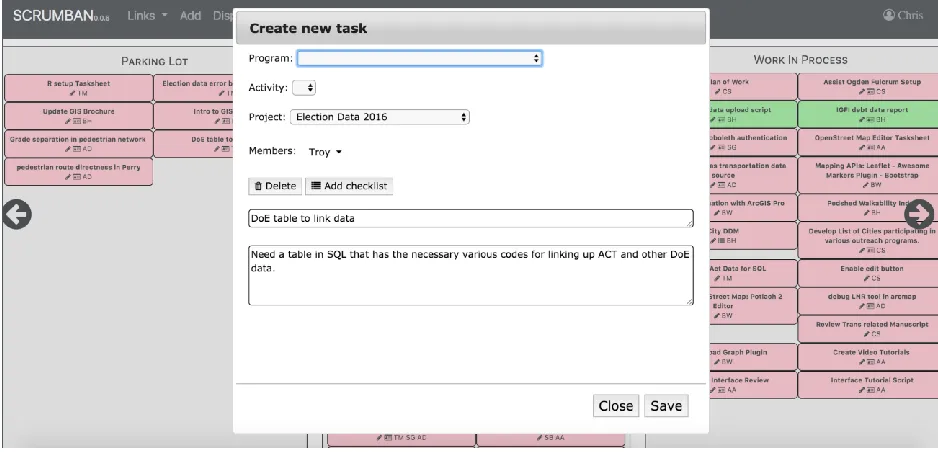Edit pencil on 'Assist Ogden Fulcrum Setup' card
Image resolution: width=938 pixels, height=452 pixels.
[x=861, y=91]
